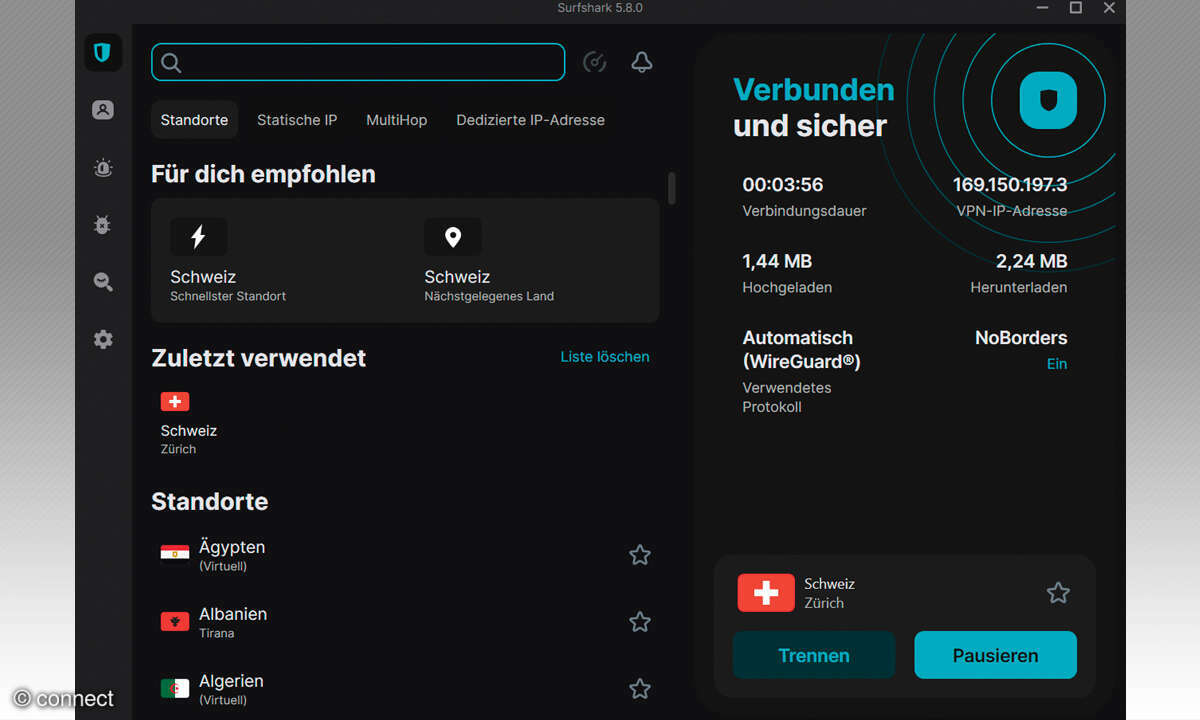Viewport: 1200px width, 720px height.
Task: Favorite Albanien with its star
Action: pyautogui.click(x=640, y=622)
